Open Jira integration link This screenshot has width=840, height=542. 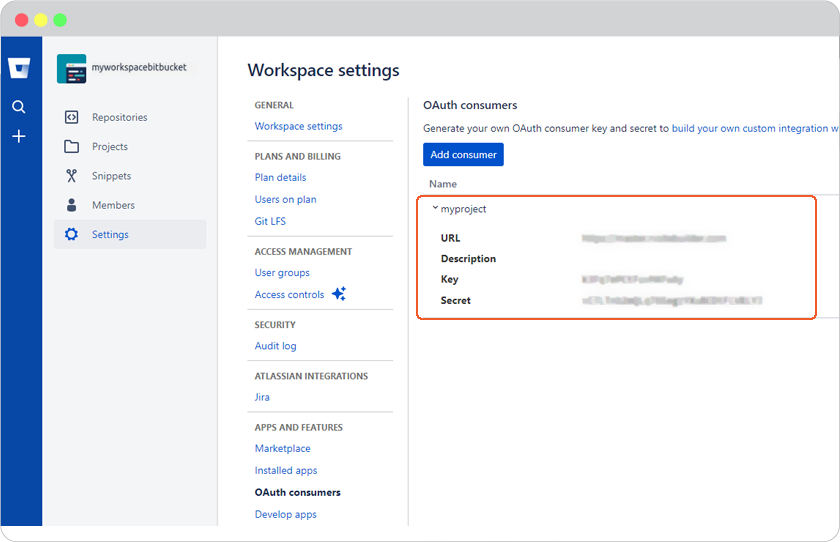[x=262, y=397]
